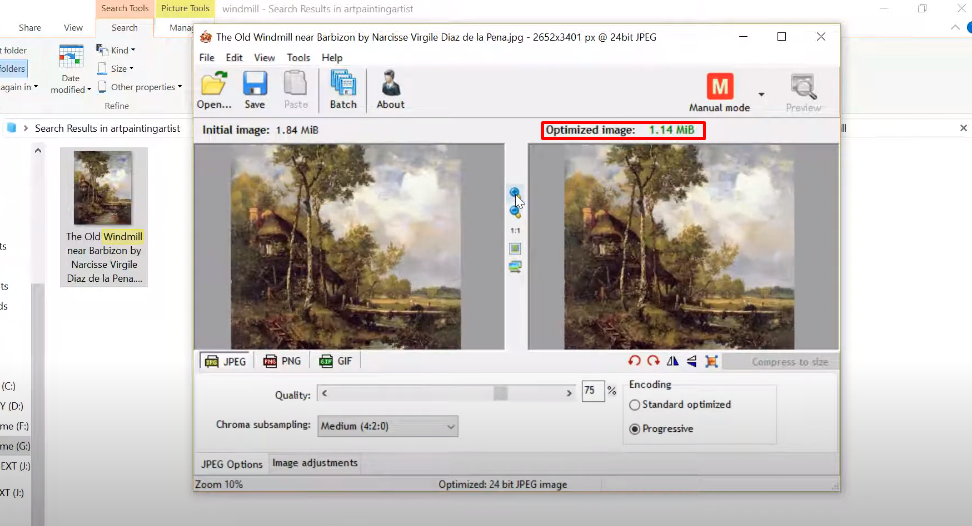Expand the Kind filter in Explorer

[x=116, y=50]
